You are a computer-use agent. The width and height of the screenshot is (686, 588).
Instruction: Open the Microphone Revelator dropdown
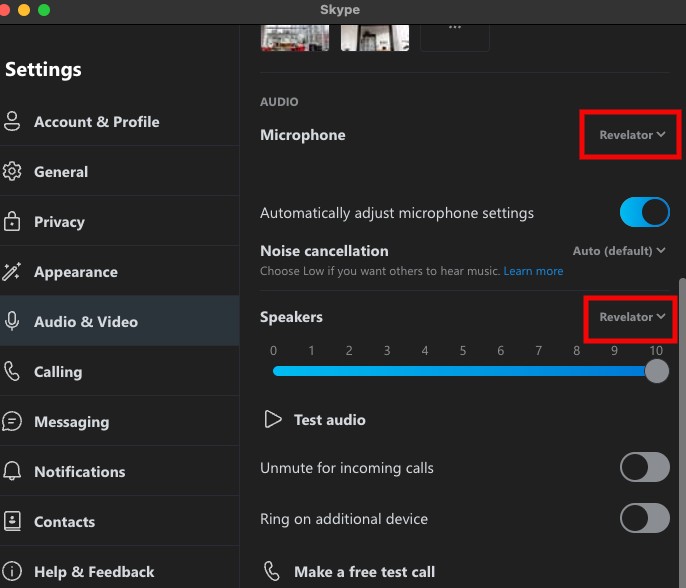632,135
